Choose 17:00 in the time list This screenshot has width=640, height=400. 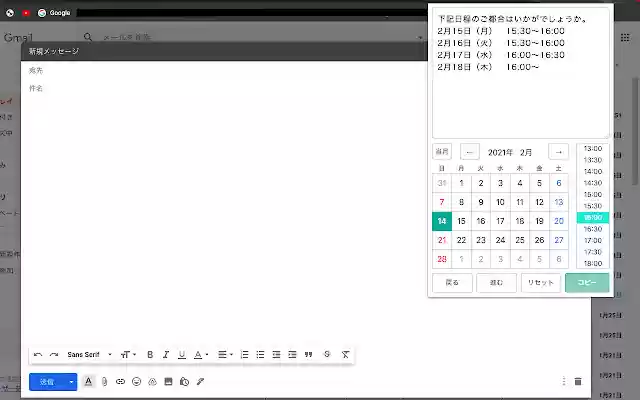(593, 240)
